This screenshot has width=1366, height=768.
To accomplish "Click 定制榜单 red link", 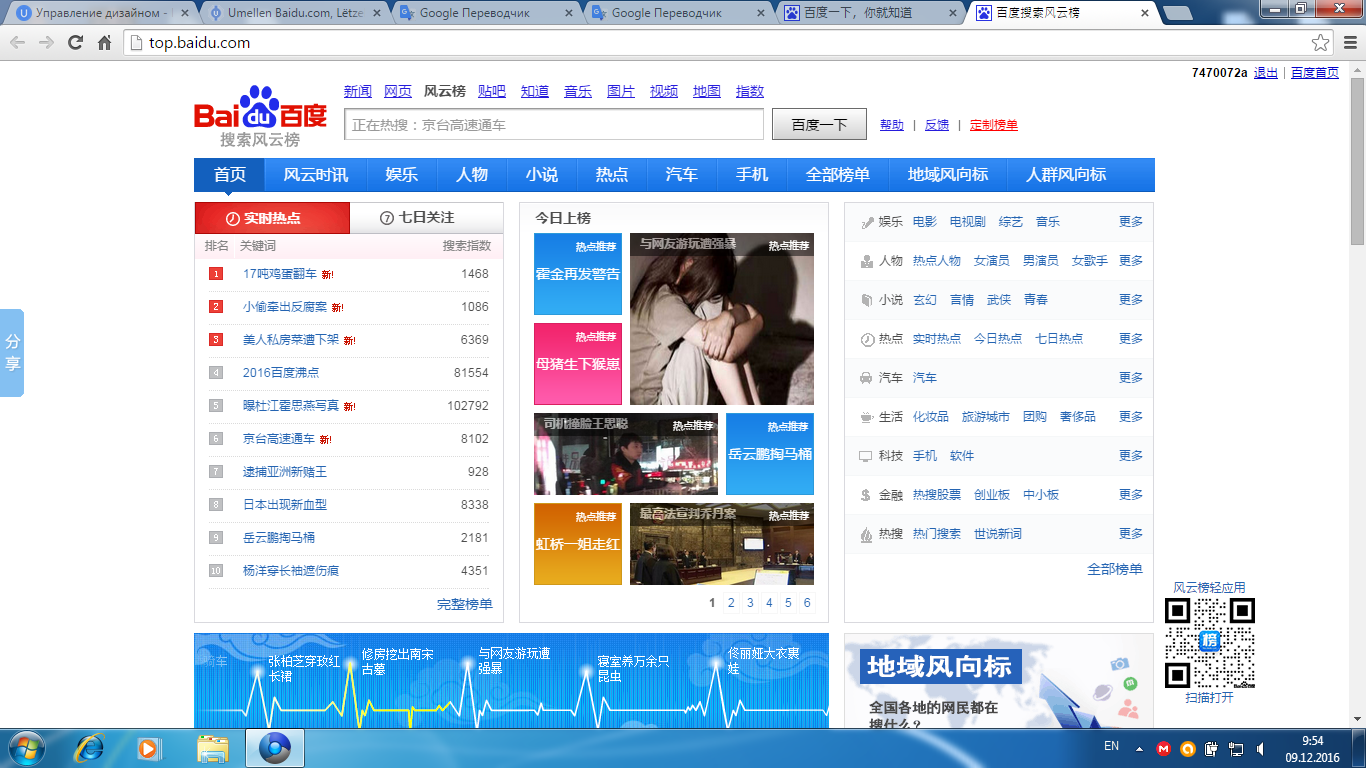I will tap(994, 125).
